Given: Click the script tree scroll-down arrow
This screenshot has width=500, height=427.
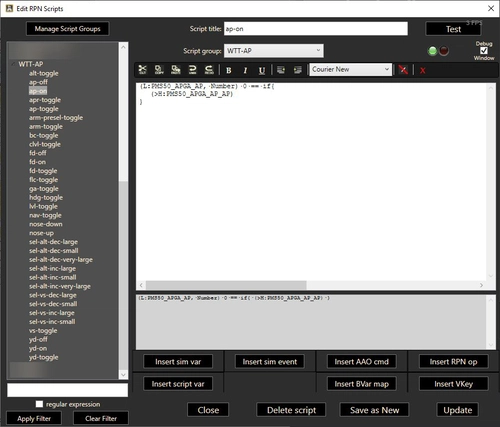Looking at the screenshot, I should tap(123, 375).
